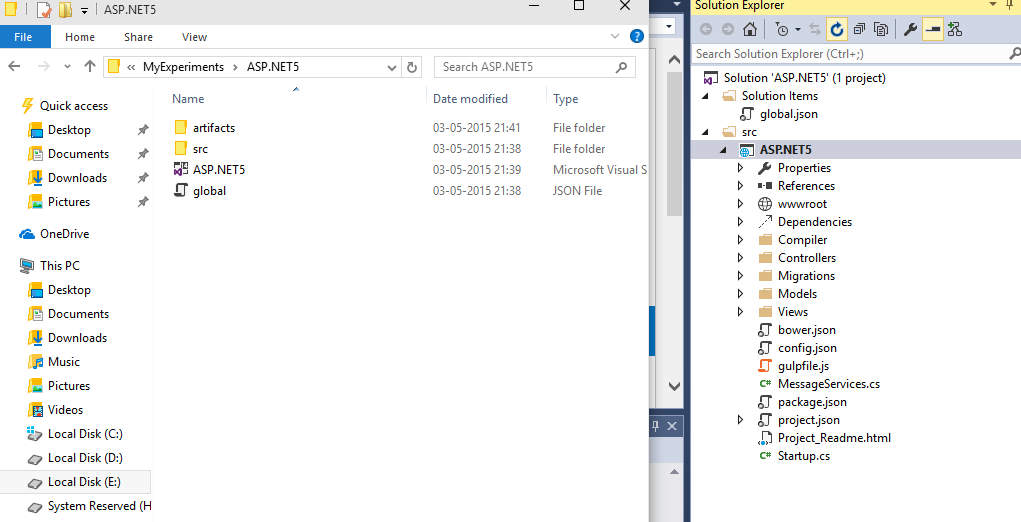Image resolution: width=1021 pixels, height=522 pixels.
Task: Select Solution 'ASP.NET5' (1 project) node
Action: (804, 77)
